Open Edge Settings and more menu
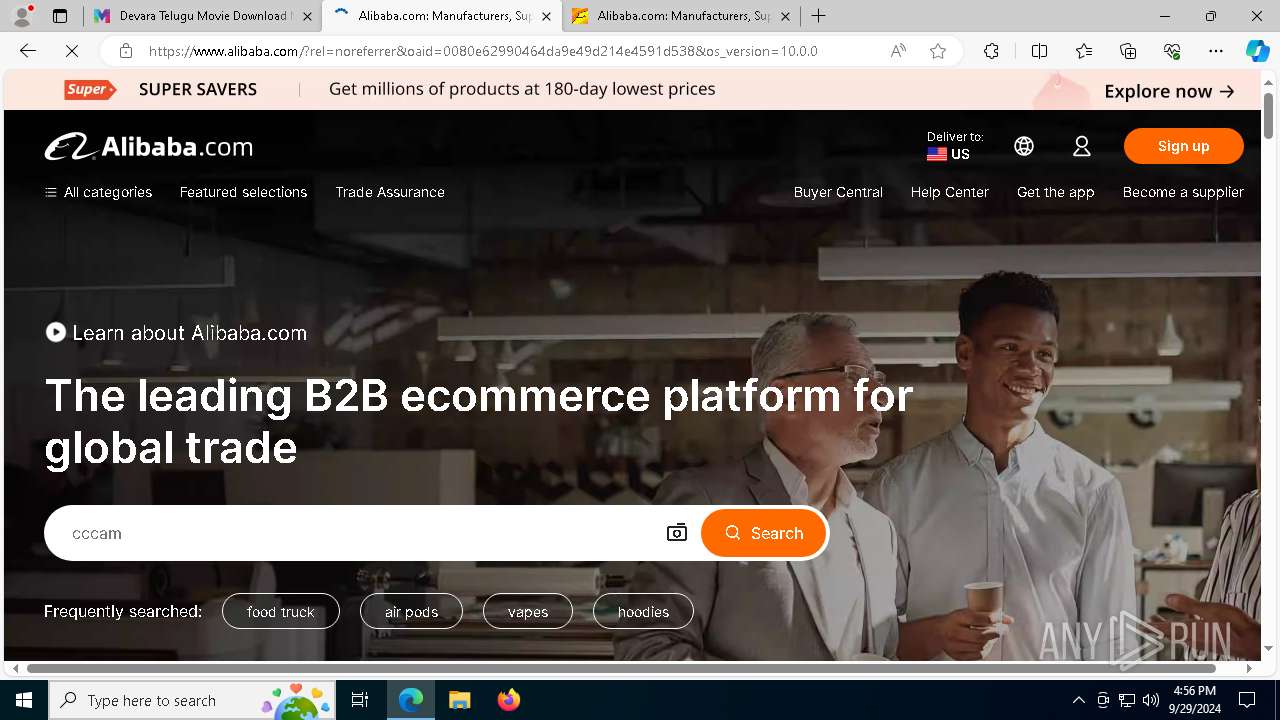 click(1216, 51)
